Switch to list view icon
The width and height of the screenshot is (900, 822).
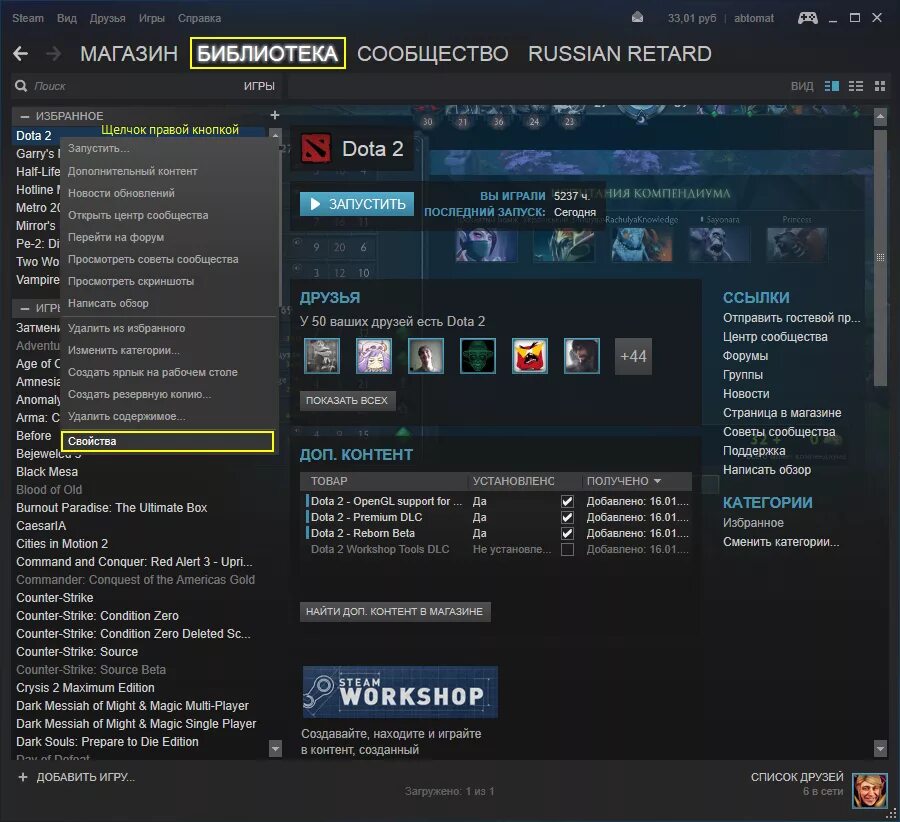pyautogui.click(x=856, y=86)
